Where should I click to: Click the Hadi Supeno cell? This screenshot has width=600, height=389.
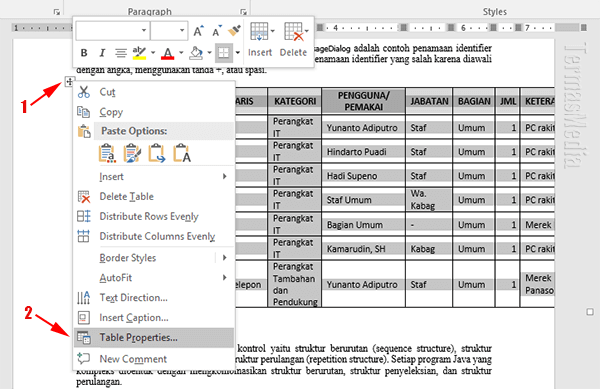coord(364,176)
